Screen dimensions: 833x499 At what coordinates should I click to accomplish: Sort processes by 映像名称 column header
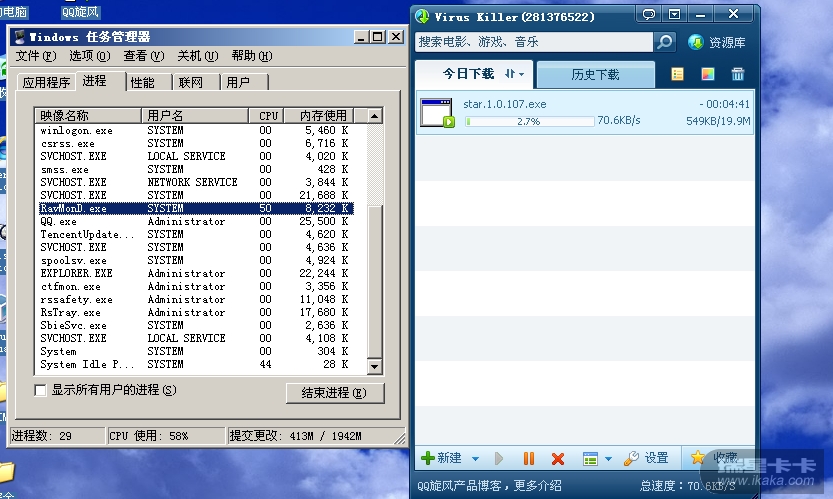88,116
